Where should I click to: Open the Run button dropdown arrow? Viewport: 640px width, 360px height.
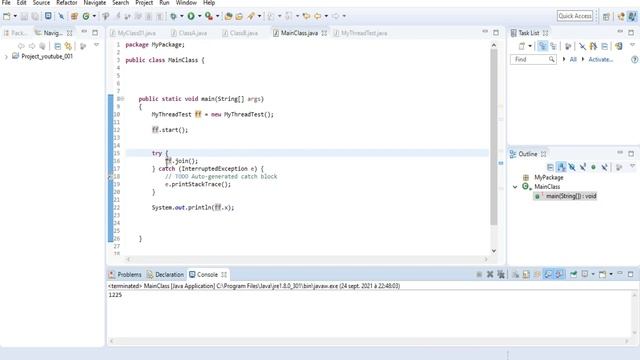[x=200, y=16]
